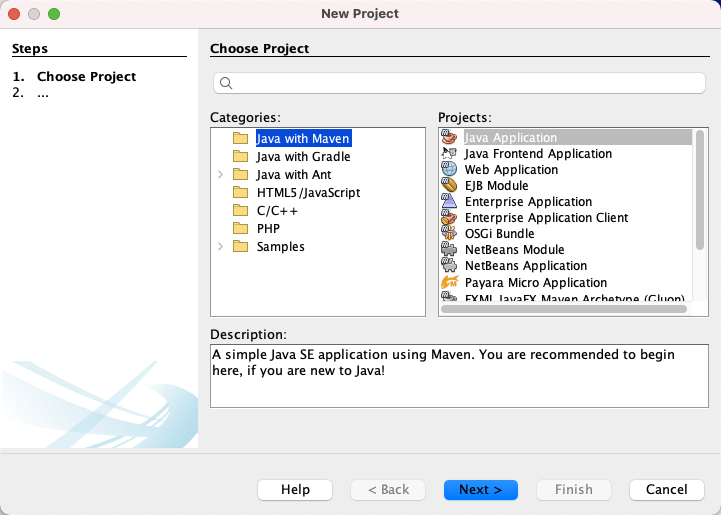Click the PHP folder icon
The width and height of the screenshot is (721, 515).
click(240, 229)
